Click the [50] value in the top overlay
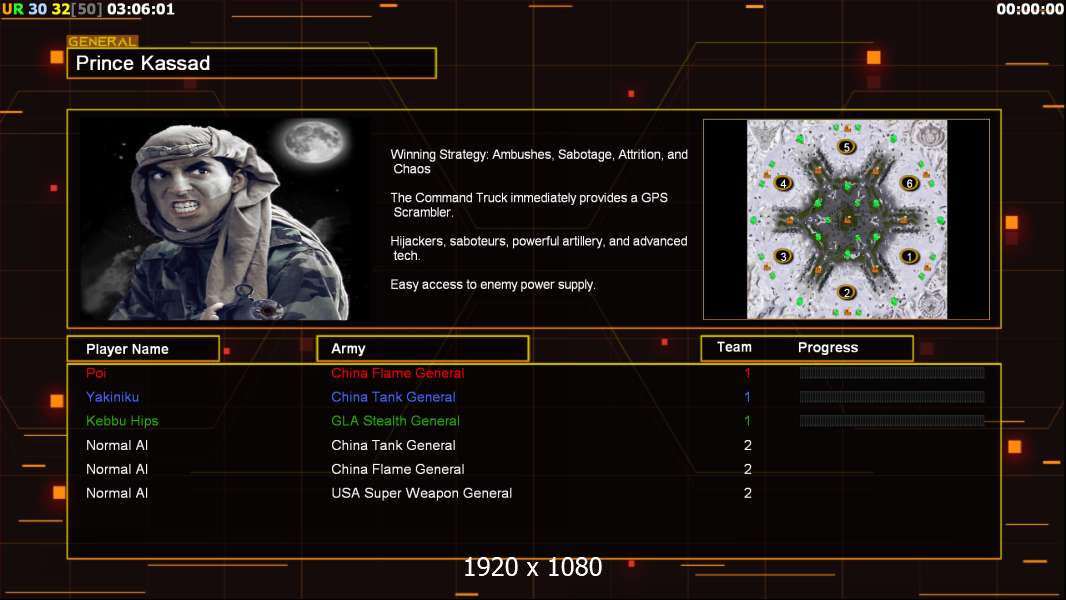The width and height of the screenshot is (1066, 600). (86, 9)
